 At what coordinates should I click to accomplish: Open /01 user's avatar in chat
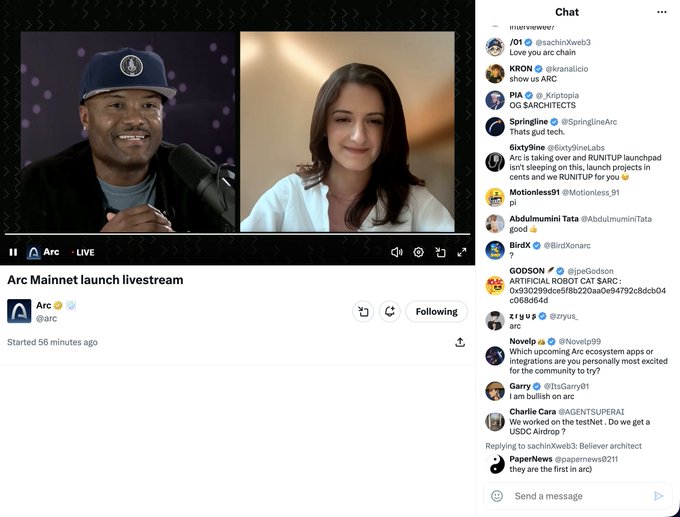495,47
